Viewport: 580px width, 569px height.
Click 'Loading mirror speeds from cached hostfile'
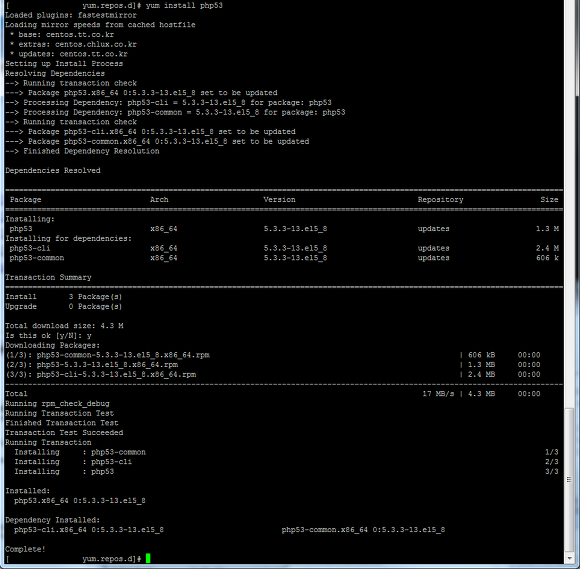click(100, 25)
